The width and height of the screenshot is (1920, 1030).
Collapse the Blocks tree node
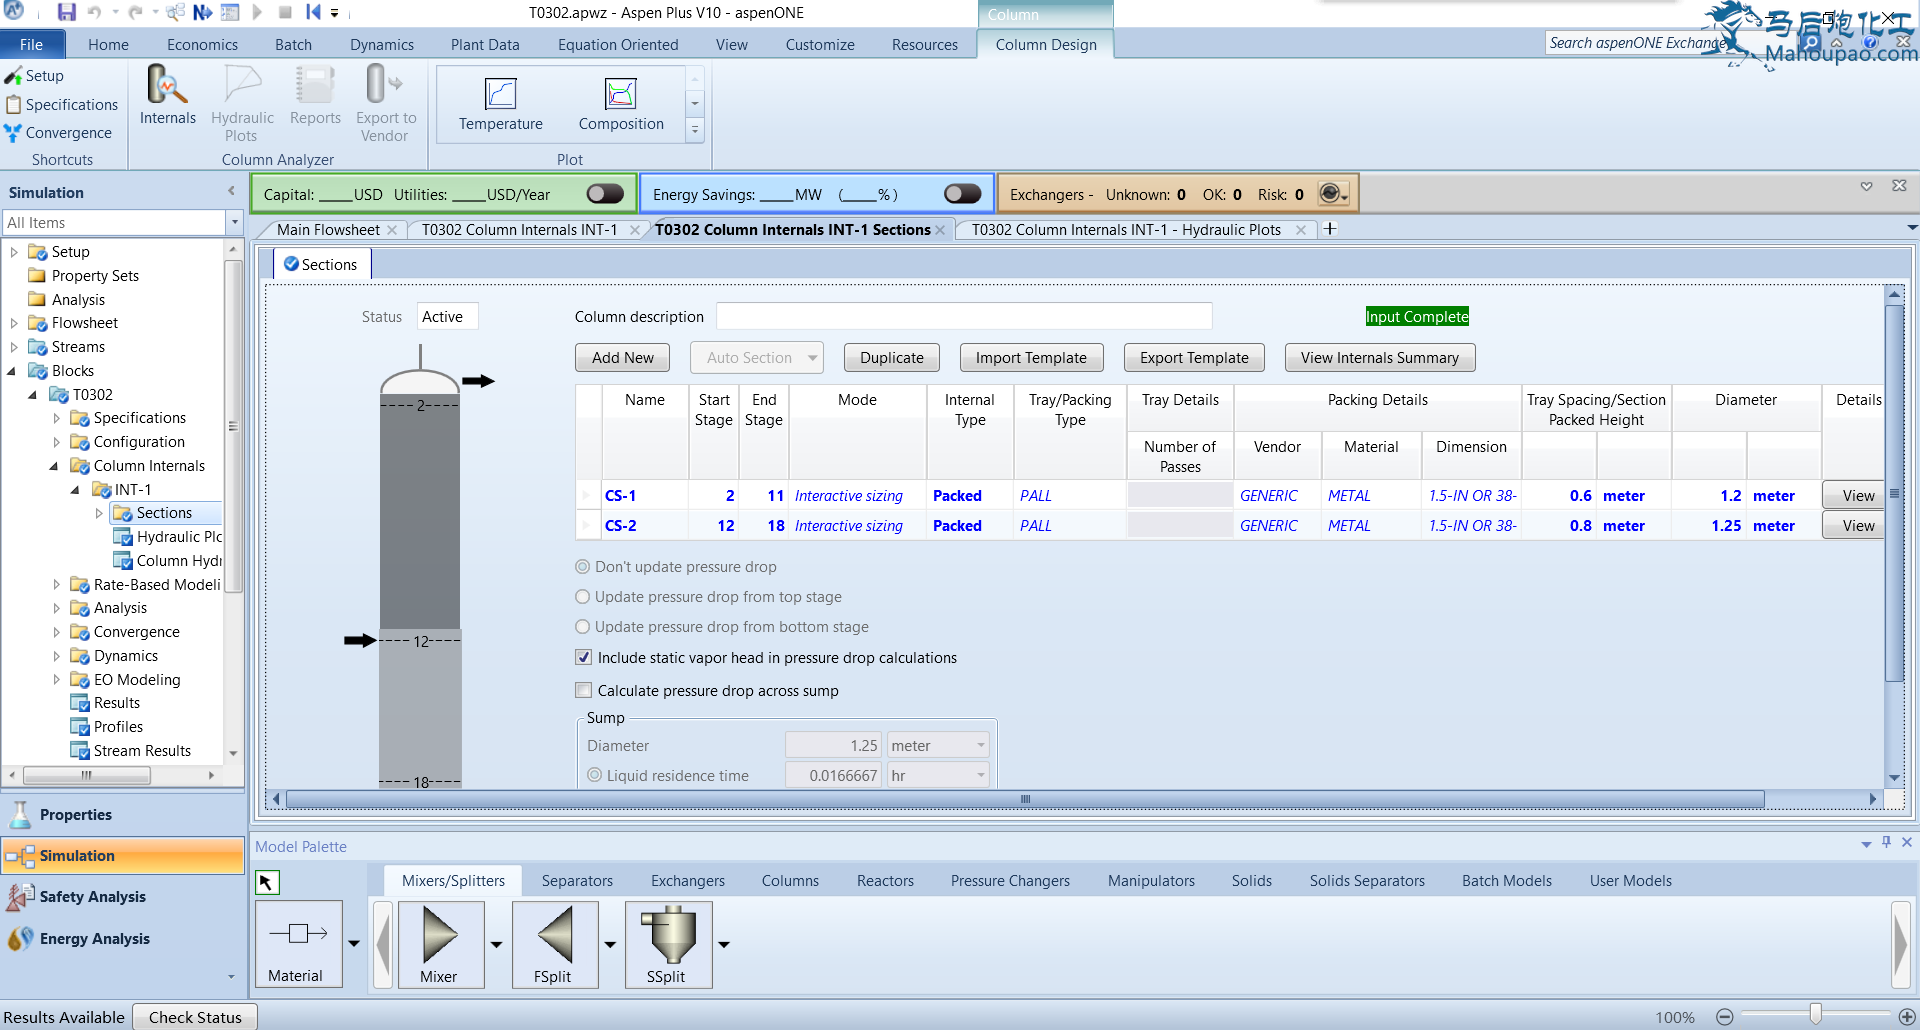(x=12, y=371)
